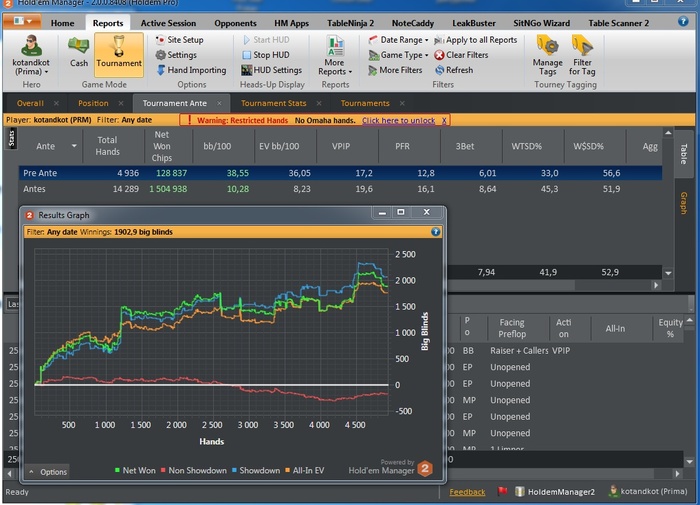Open the NoteCaddy tab
The width and height of the screenshot is (700, 505).
coord(412,23)
